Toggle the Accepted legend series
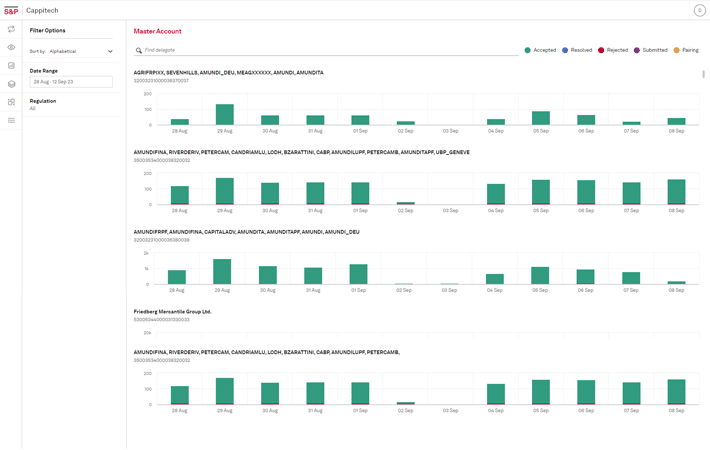Screen dimensions: 710x450 click(540, 50)
